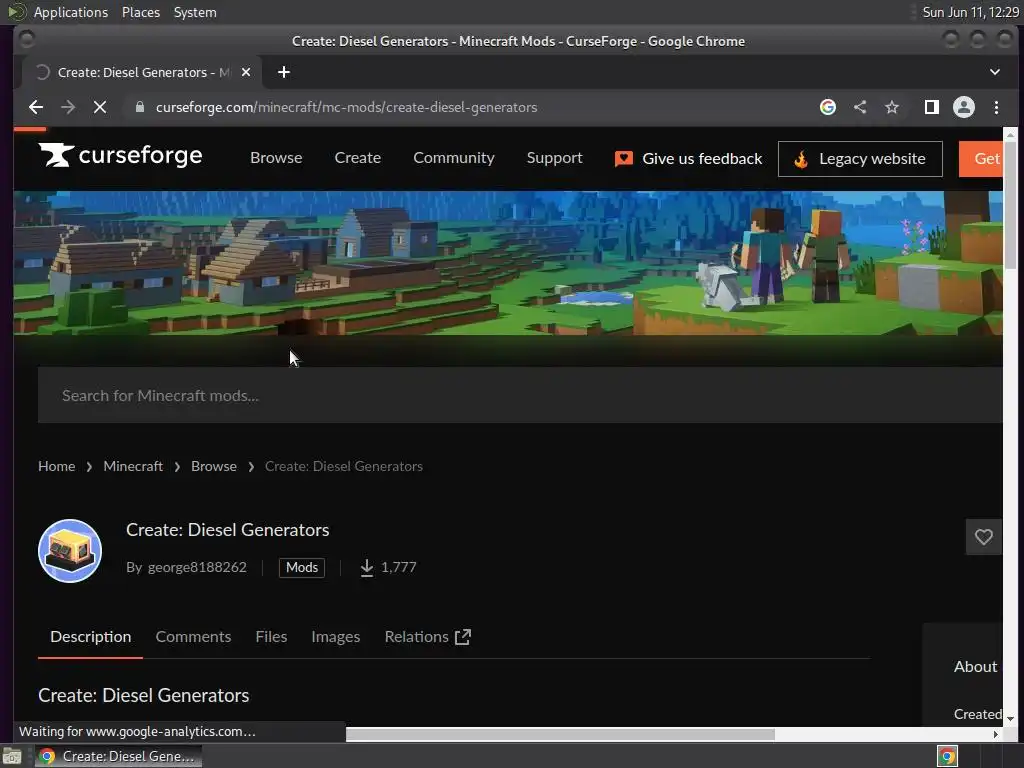Click the site lock icon in address bar
This screenshot has height=768, width=1024.
pyautogui.click(x=140, y=107)
